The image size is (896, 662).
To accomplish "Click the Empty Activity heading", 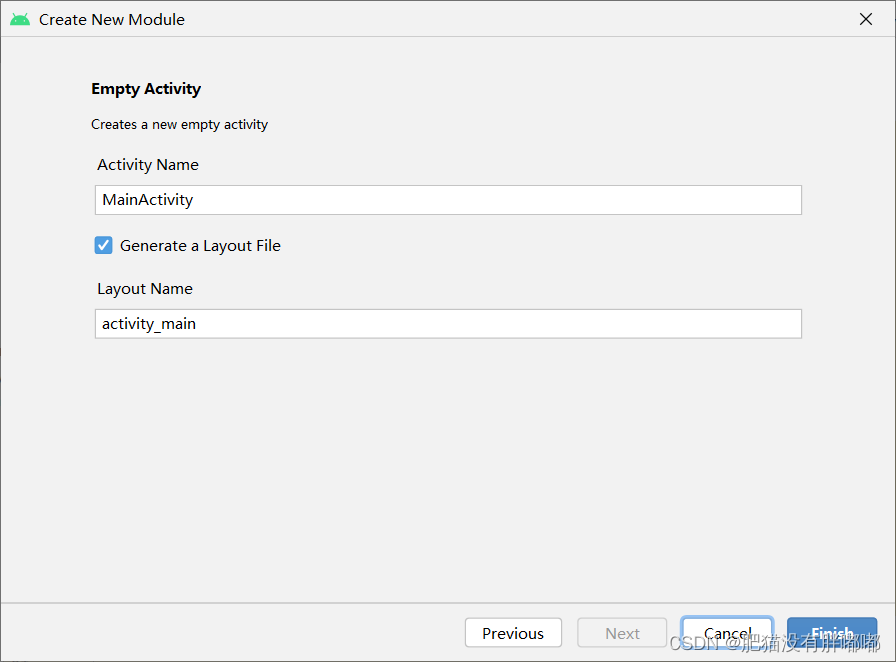I will (x=146, y=88).
